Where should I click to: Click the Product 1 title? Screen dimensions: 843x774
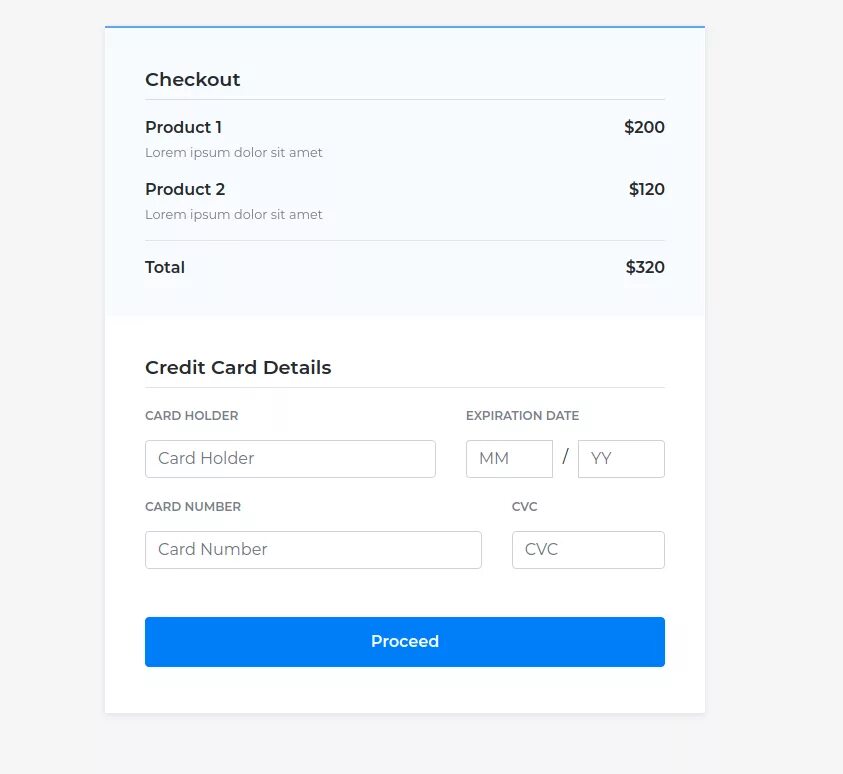183,127
